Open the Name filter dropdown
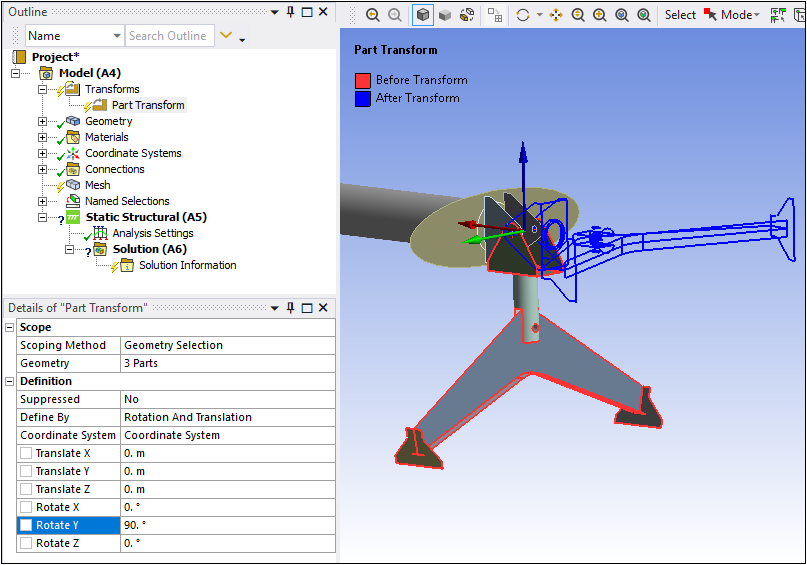This screenshot has width=807, height=565. tap(117, 36)
